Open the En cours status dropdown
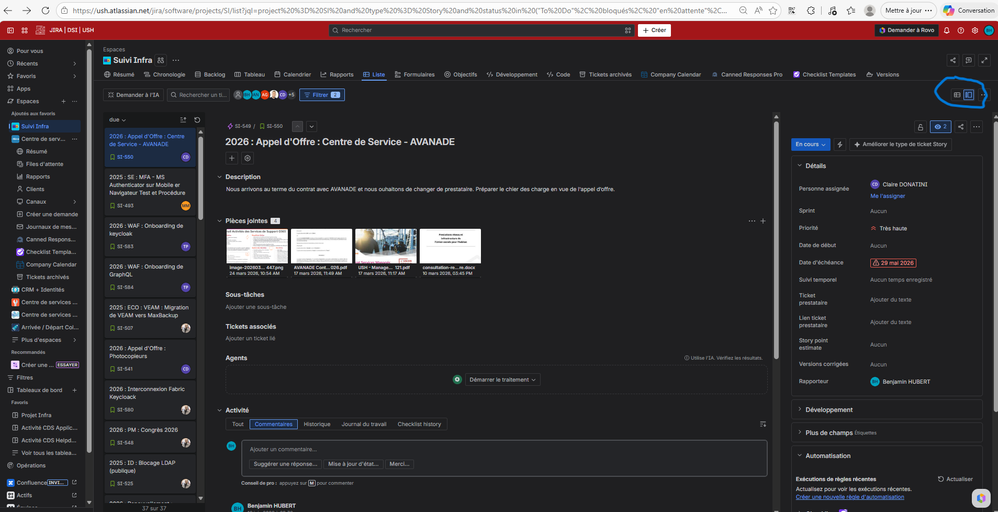This screenshot has height=512, width=998. [x=810, y=145]
